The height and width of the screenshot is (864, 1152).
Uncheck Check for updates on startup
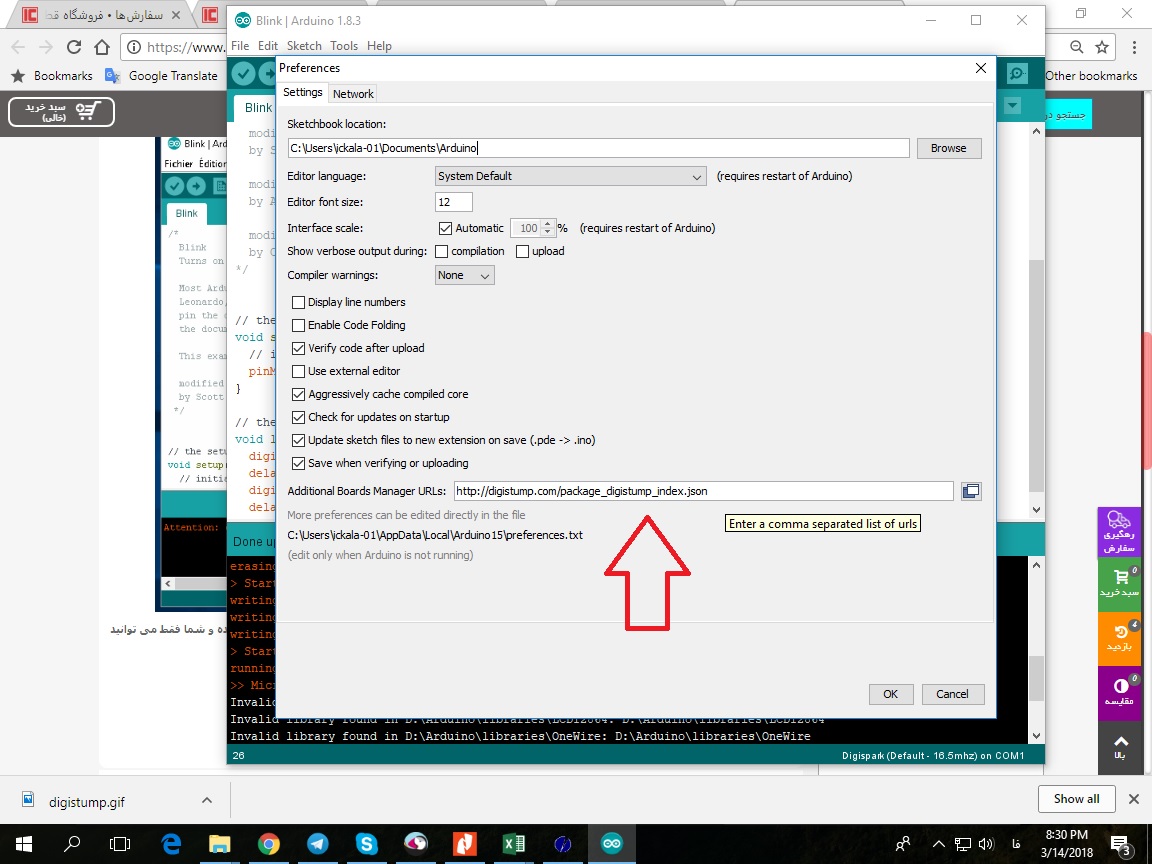[x=298, y=417]
